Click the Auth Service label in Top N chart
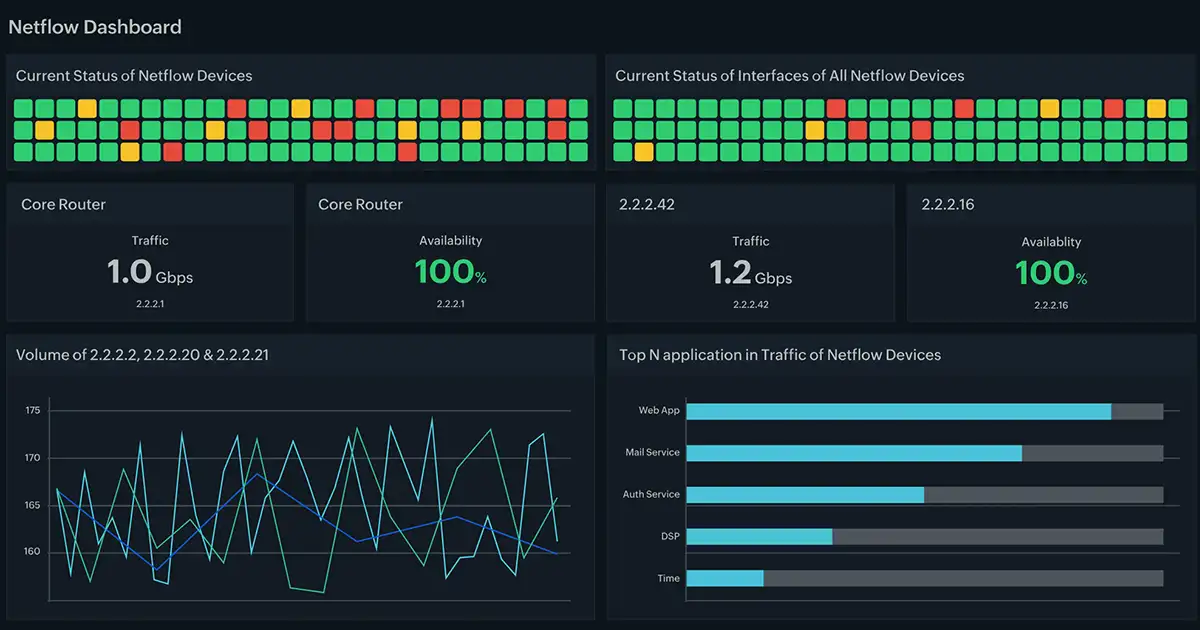This screenshot has width=1200, height=630. pyautogui.click(x=651, y=494)
